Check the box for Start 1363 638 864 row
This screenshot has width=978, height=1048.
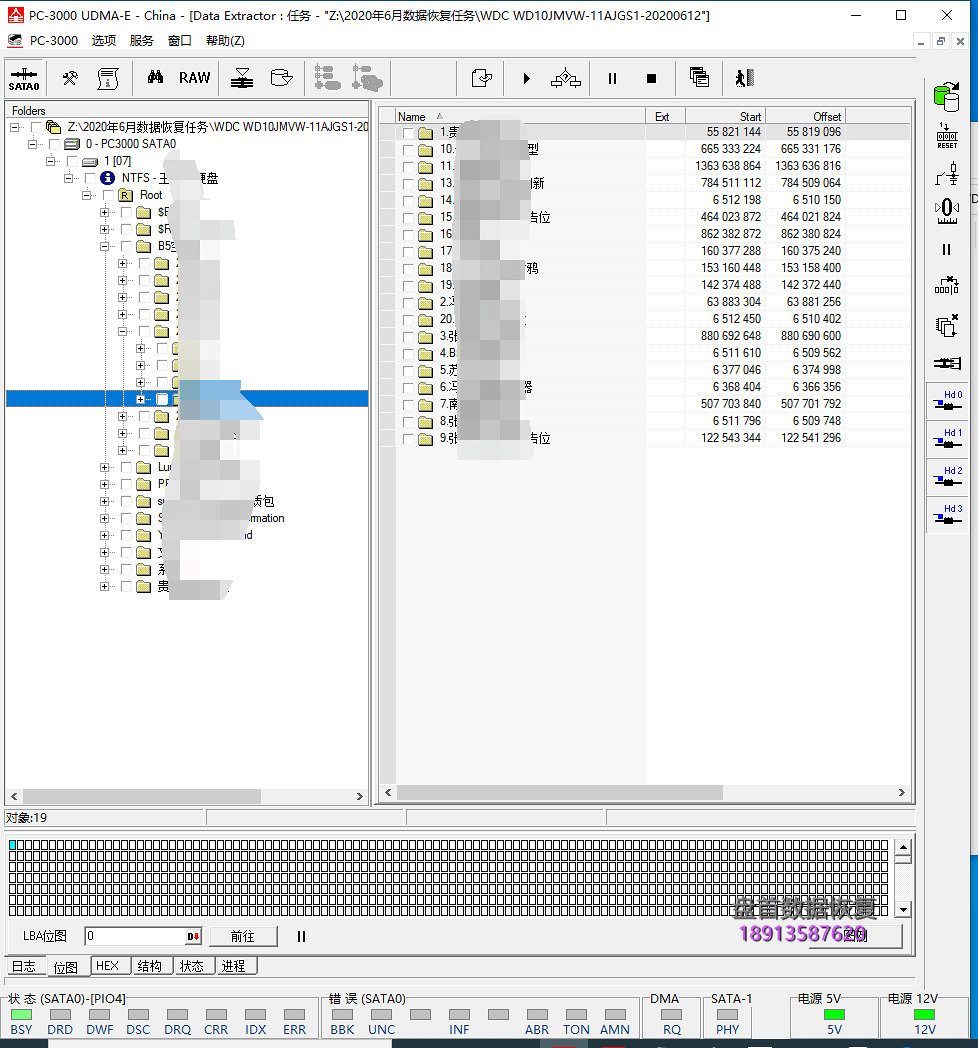(408, 166)
